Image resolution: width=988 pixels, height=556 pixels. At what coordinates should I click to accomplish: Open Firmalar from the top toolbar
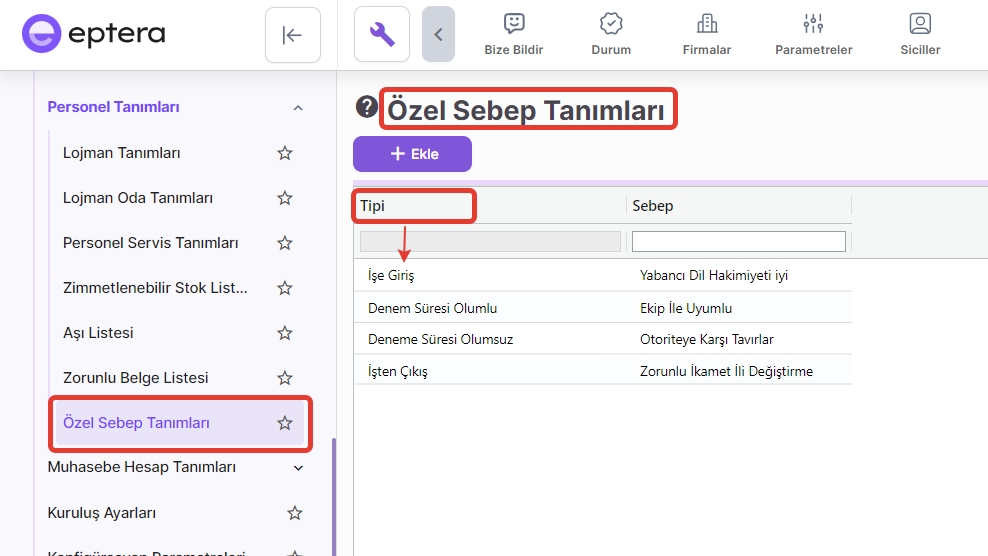707,33
